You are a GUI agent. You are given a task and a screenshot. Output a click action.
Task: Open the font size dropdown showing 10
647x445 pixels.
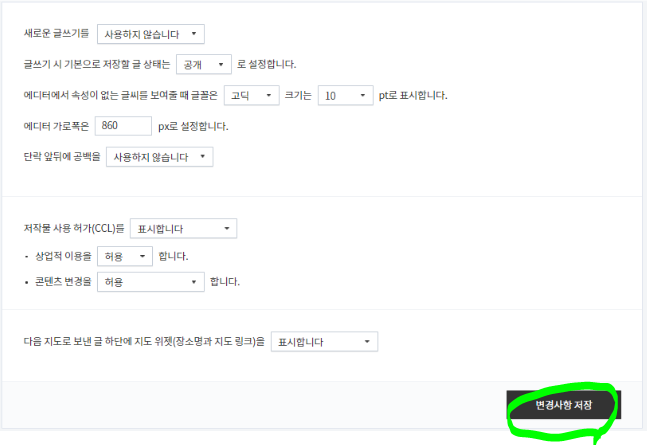(x=346, y=95)
